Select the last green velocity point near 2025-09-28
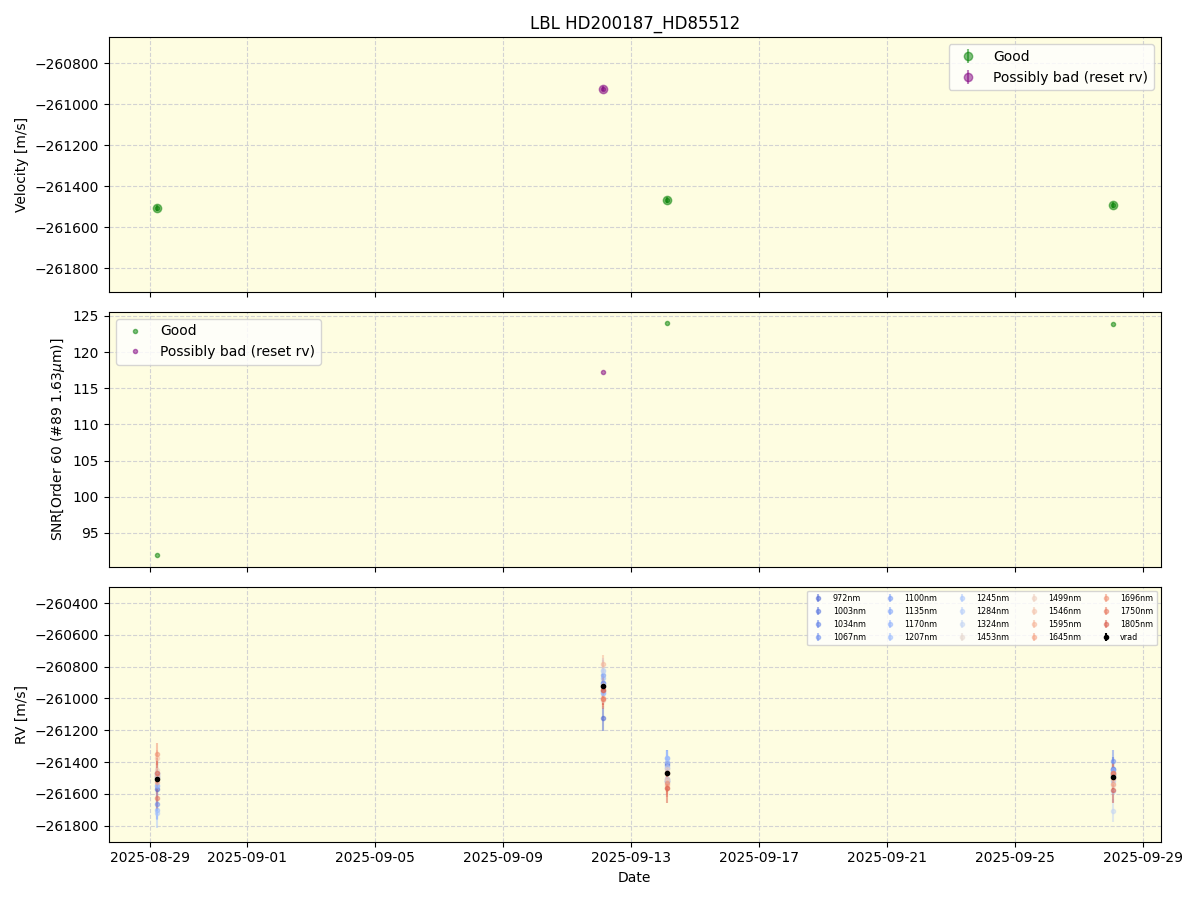This screenshot has height=900, width=1200. (x=1113, y=205)
